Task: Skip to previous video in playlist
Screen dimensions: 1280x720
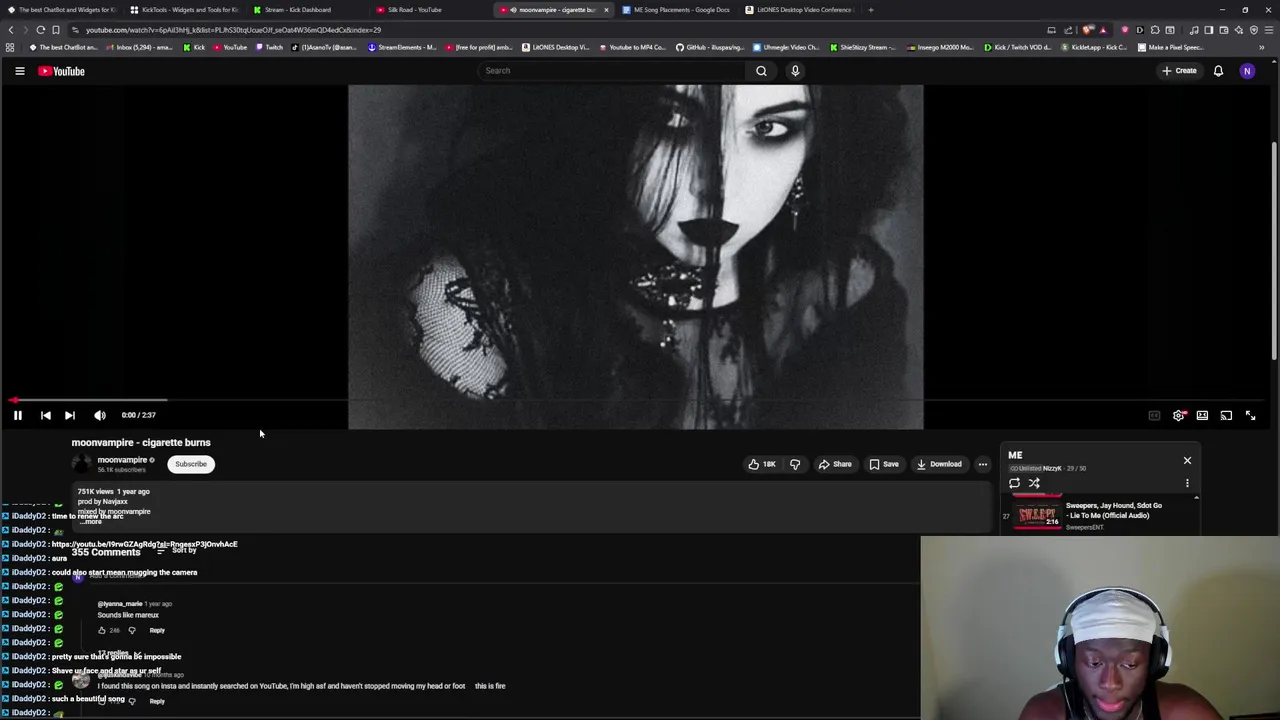Action: 45,415
